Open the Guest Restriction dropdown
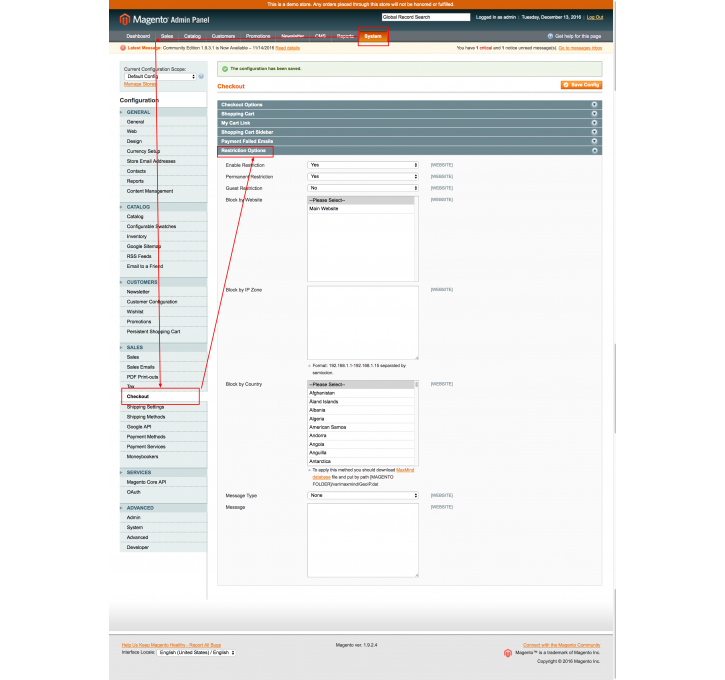The width and height of the screenshot is (725, 680). (363, 188)
